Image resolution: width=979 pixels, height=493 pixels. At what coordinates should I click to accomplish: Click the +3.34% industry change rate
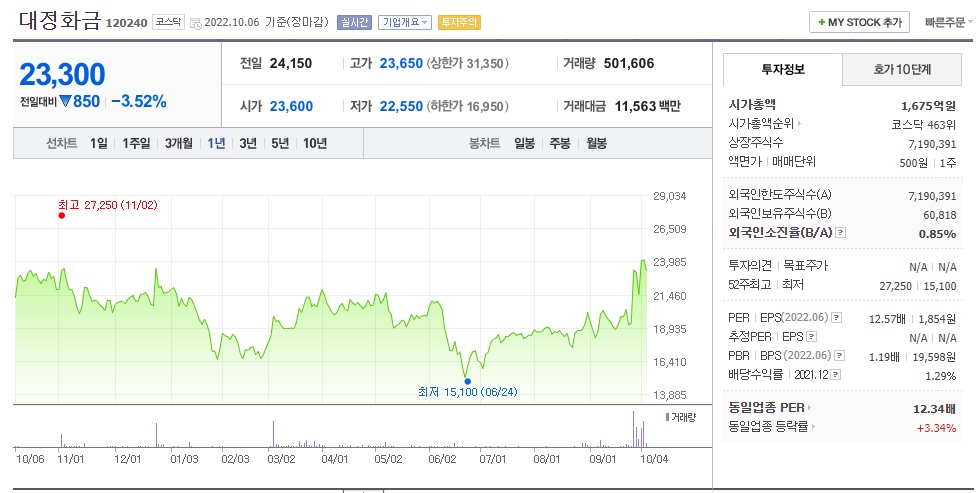[936, 428]
